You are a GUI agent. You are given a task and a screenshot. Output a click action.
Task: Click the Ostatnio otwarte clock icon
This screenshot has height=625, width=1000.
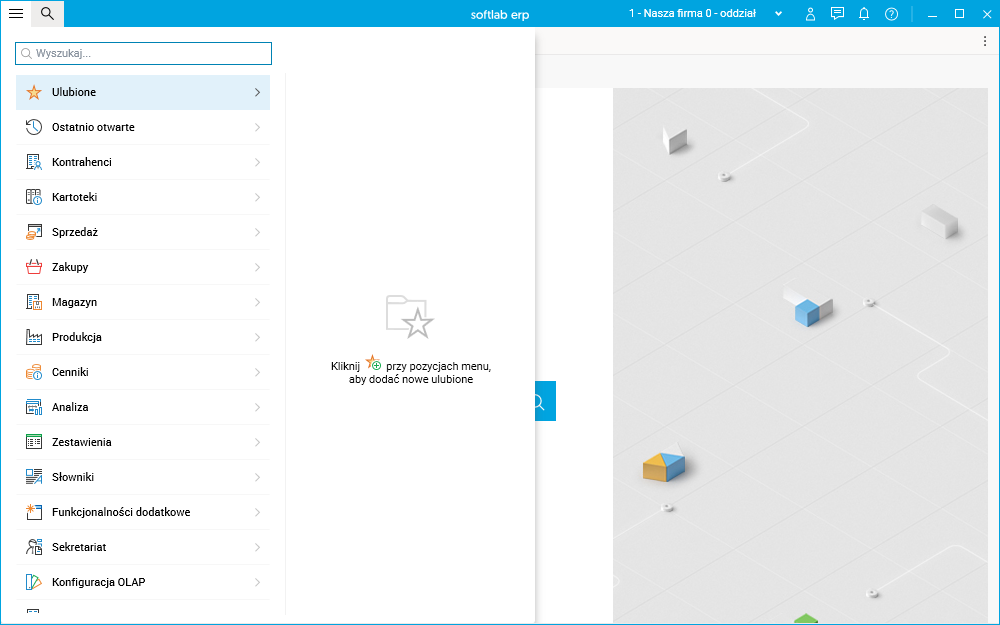34,127
